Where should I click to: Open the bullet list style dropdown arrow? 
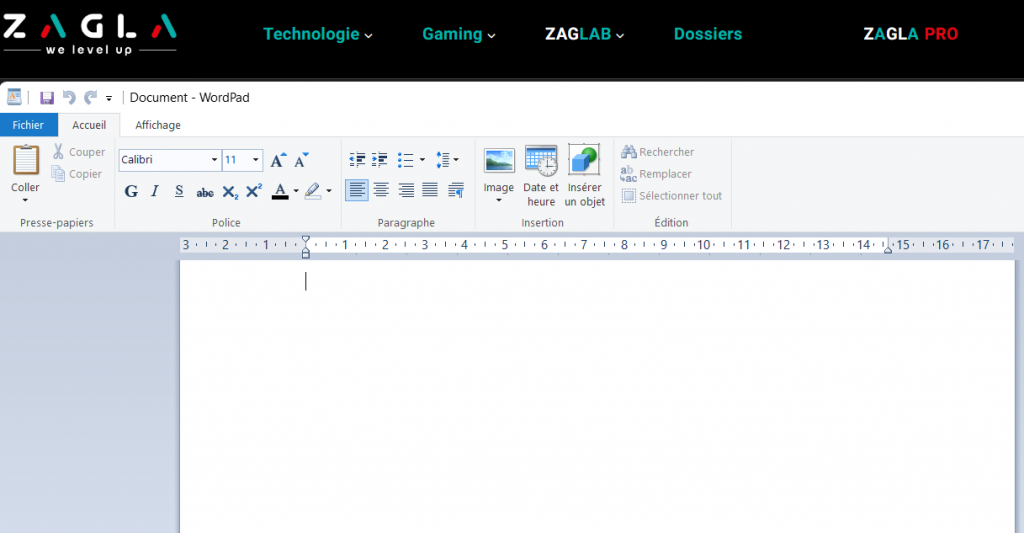tap(422, 160)
